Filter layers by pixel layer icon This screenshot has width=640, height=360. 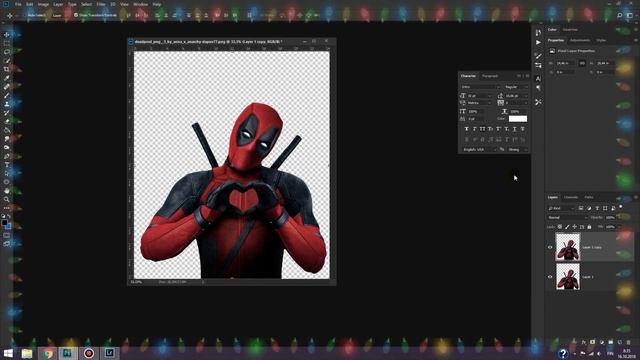(581, 209)
